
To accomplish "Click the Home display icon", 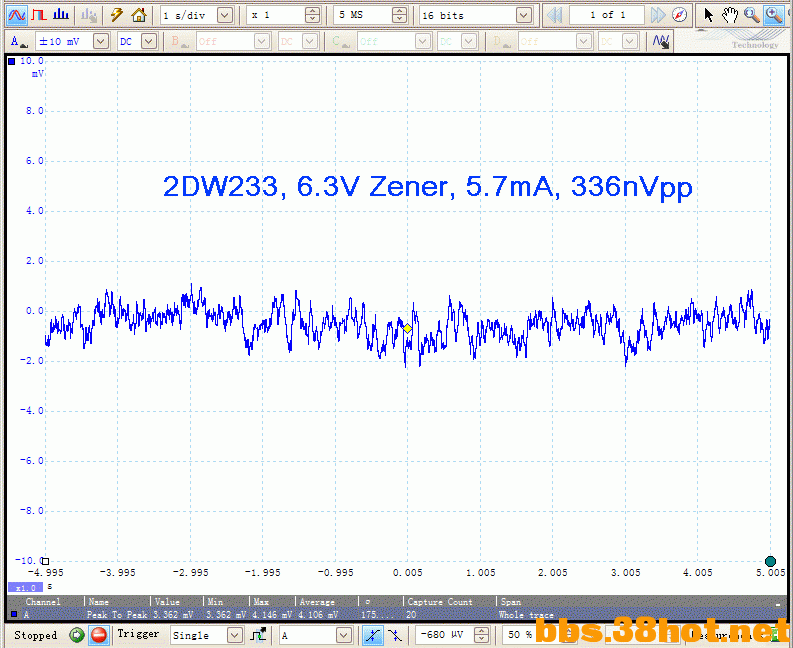I will 139,15.
